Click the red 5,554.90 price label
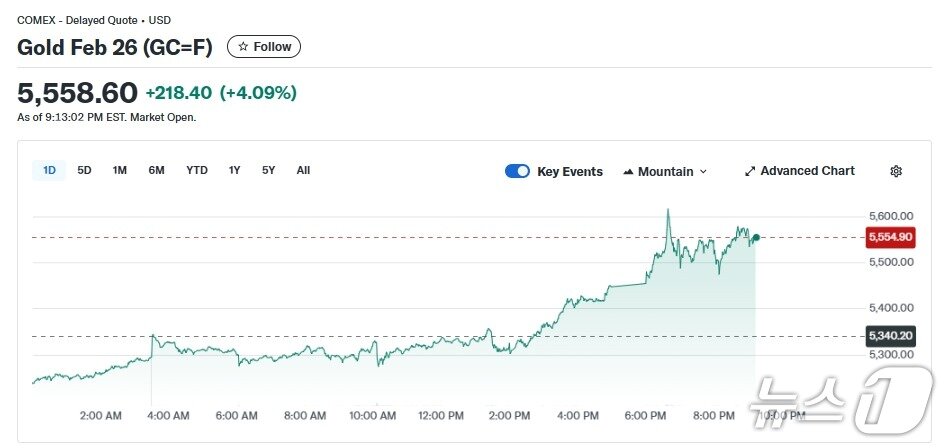Image resolution: width=947 pixels, height=448 pixels. pyautogui.click(x=890, y=237)
